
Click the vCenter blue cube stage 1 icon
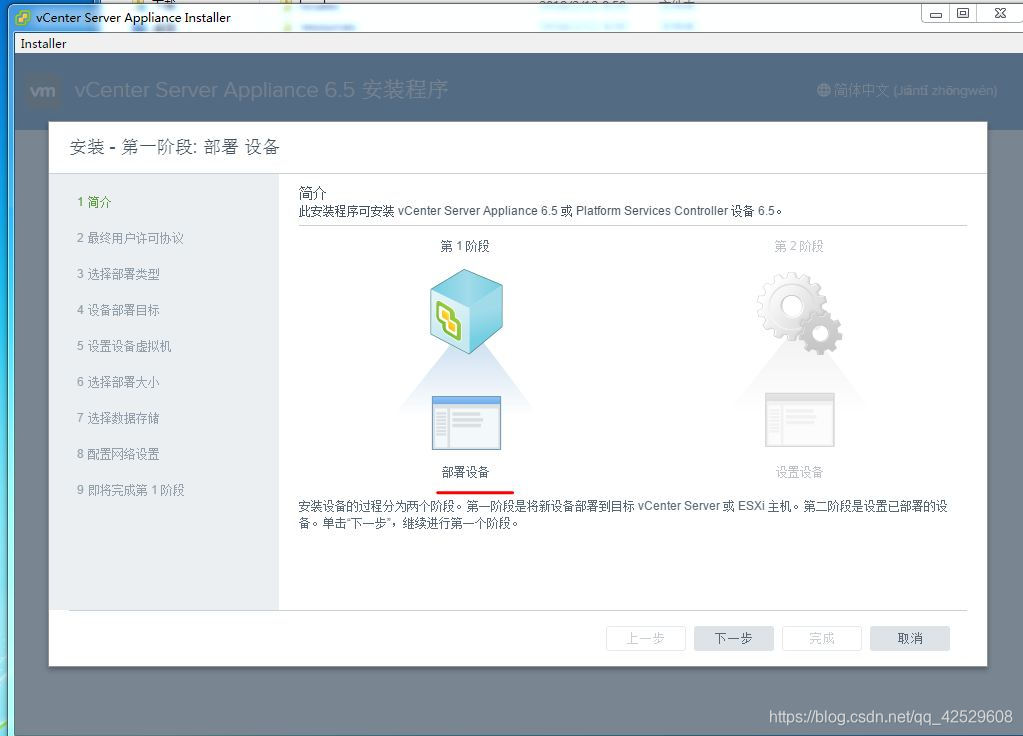[x=466, y=311]
